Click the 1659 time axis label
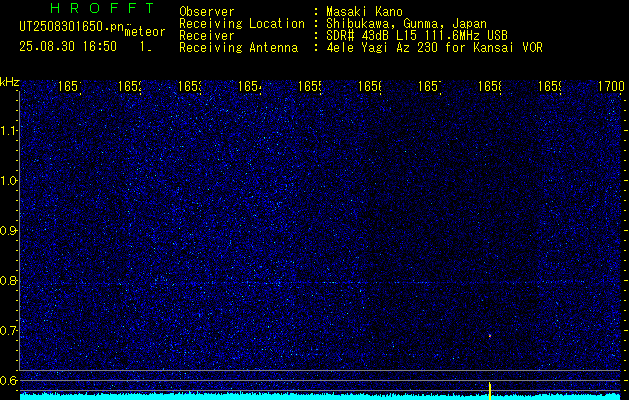Viewport: 629px width, 400px height. click(550, 86)
